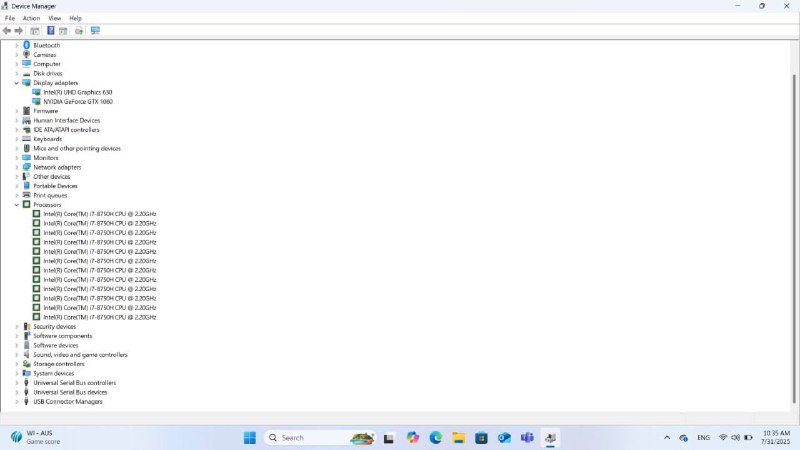The height and width of the screenshot is (450, 800).
Task: Click the Help toolbar icon with question mark
Action: click(x=51, y=31)
